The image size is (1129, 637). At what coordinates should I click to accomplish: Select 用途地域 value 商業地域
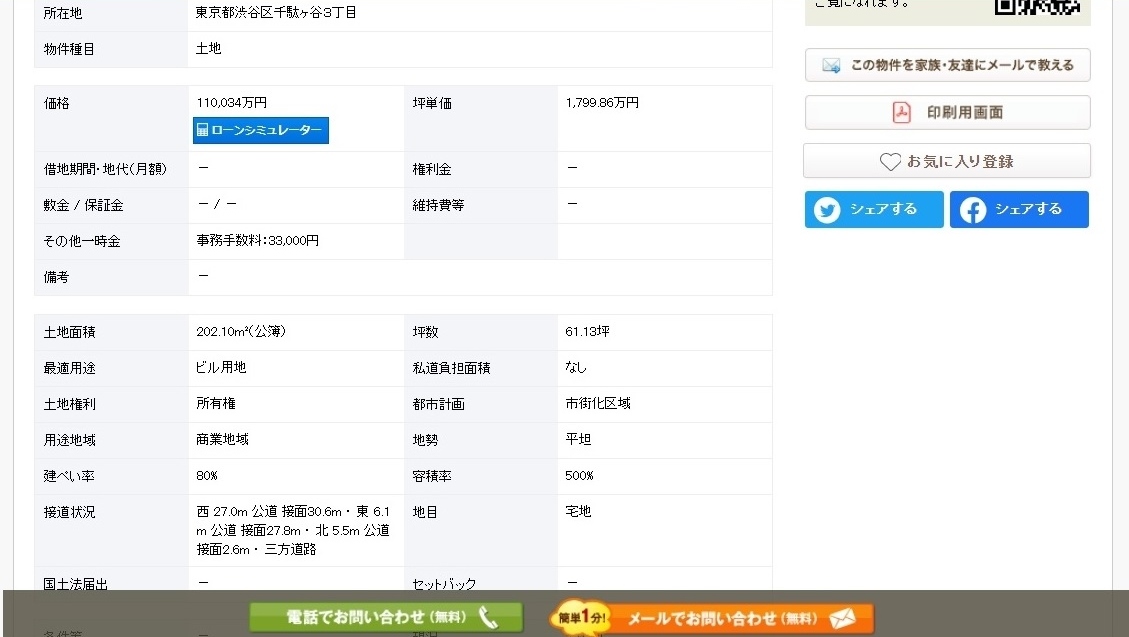pos(222,439)
